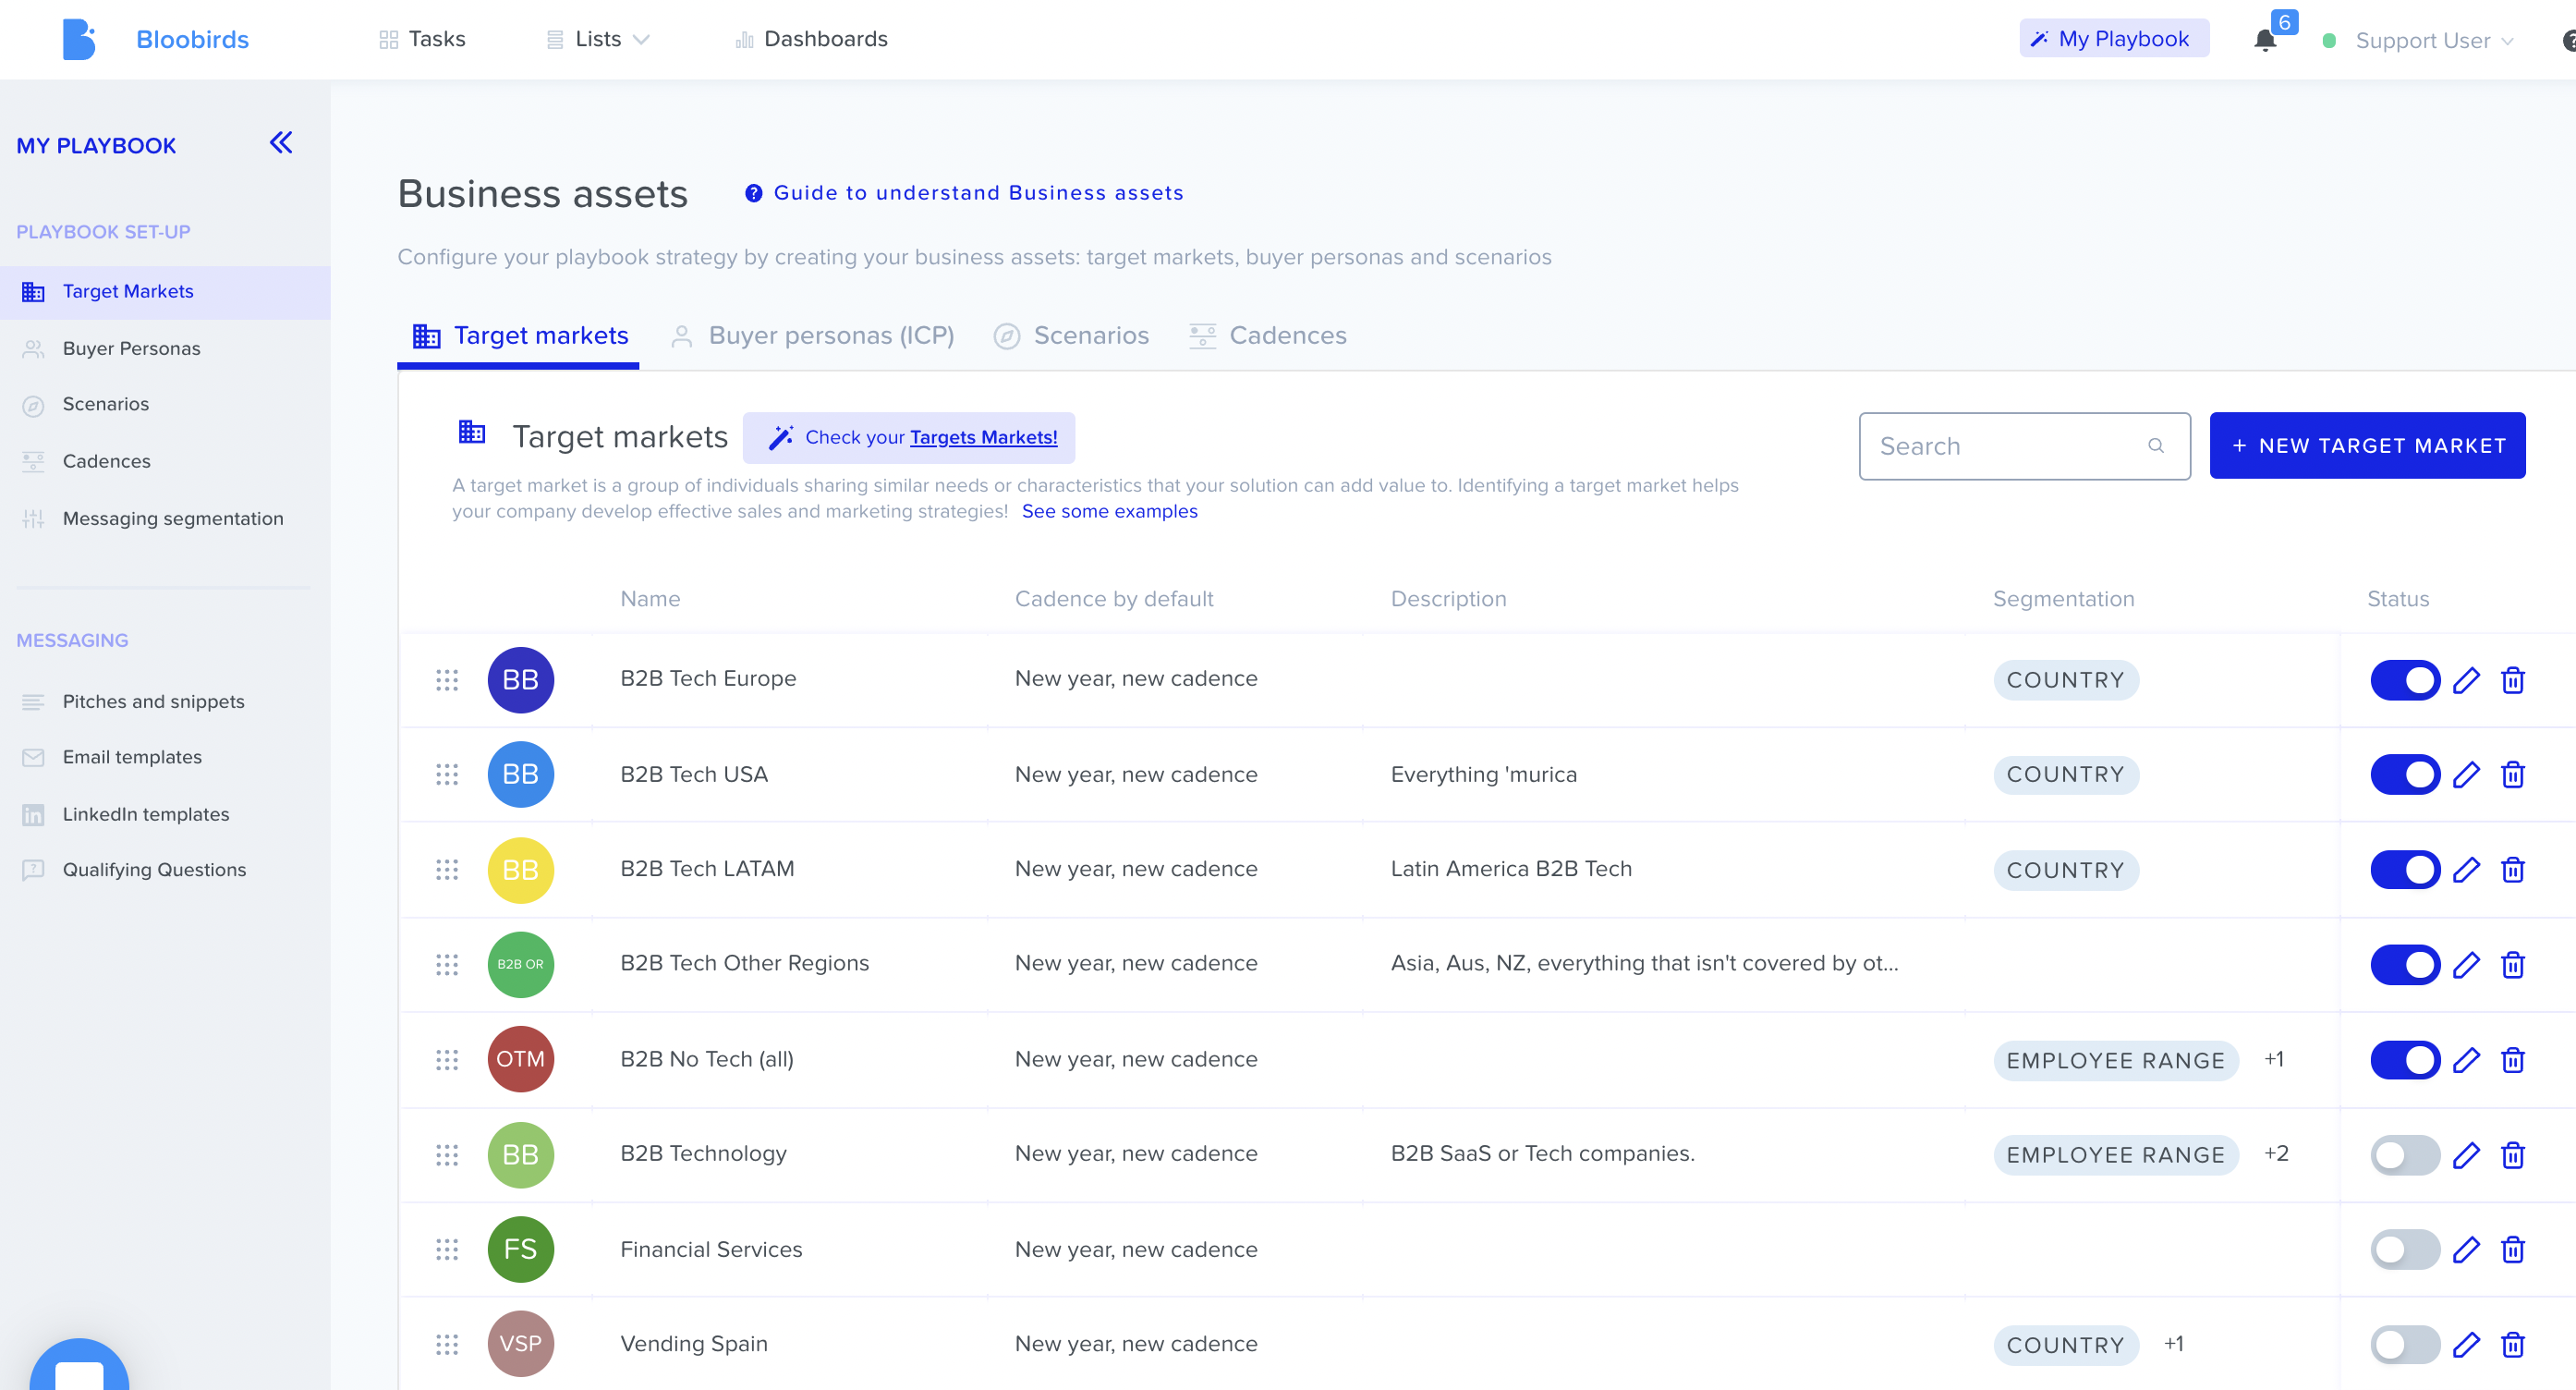This screenshot has height=1390, width=2576.
Task: Toggle off B2B Tech USA status
Action: click(2404, 775)
